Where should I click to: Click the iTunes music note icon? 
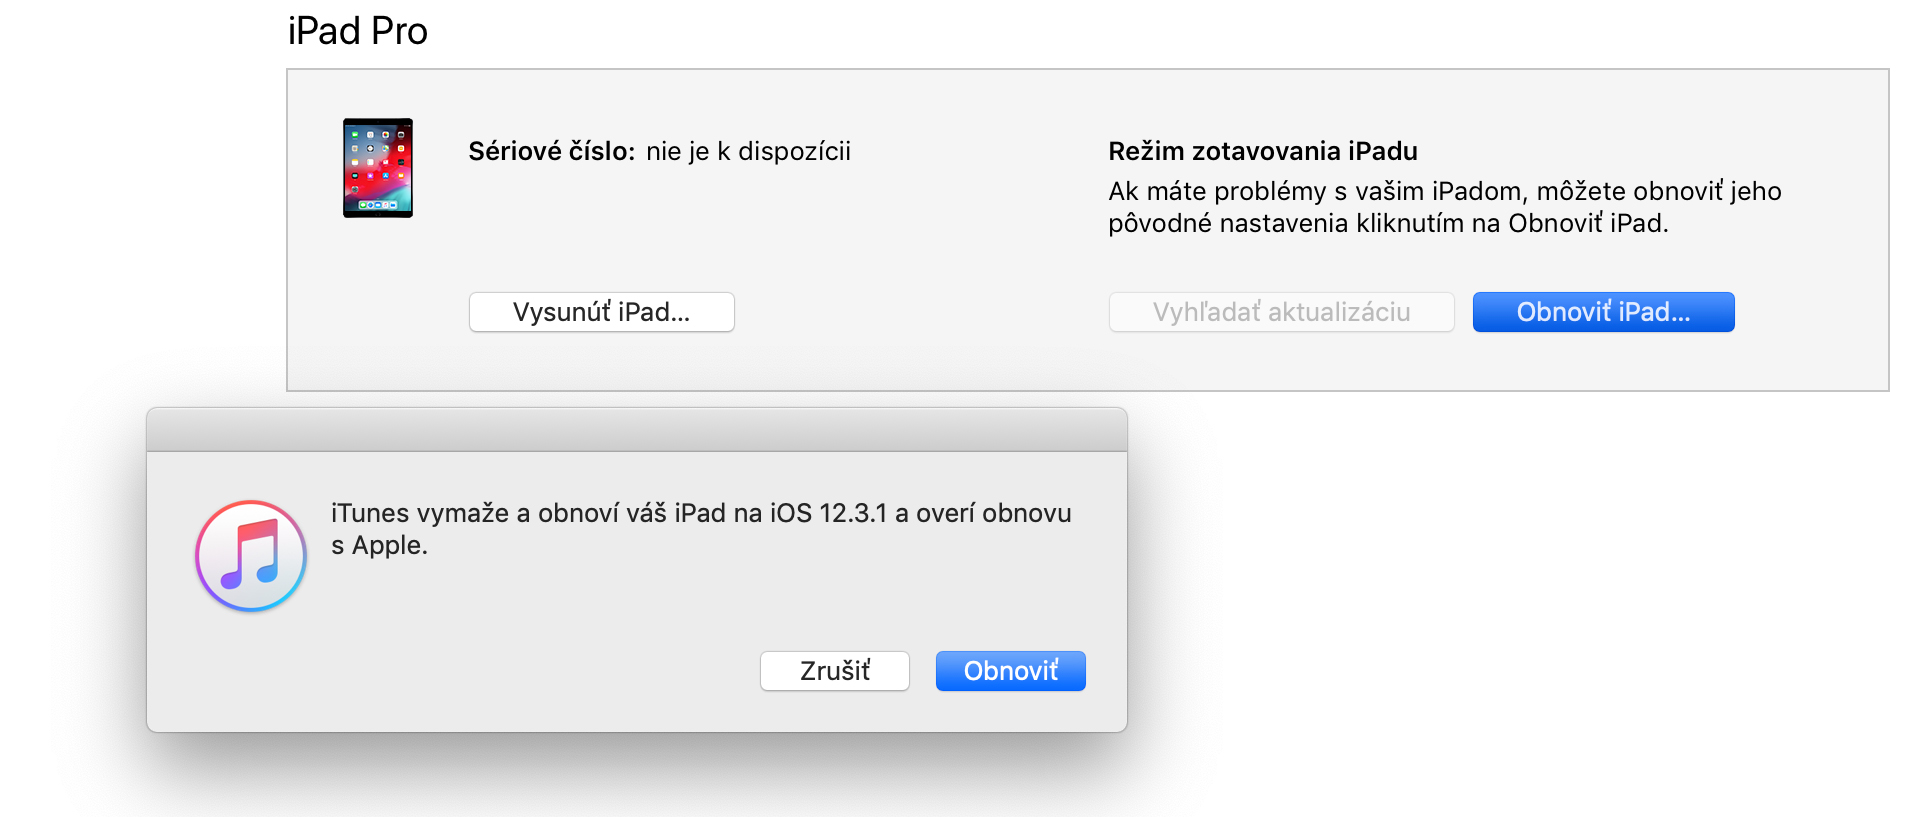(x=251, y=556)
